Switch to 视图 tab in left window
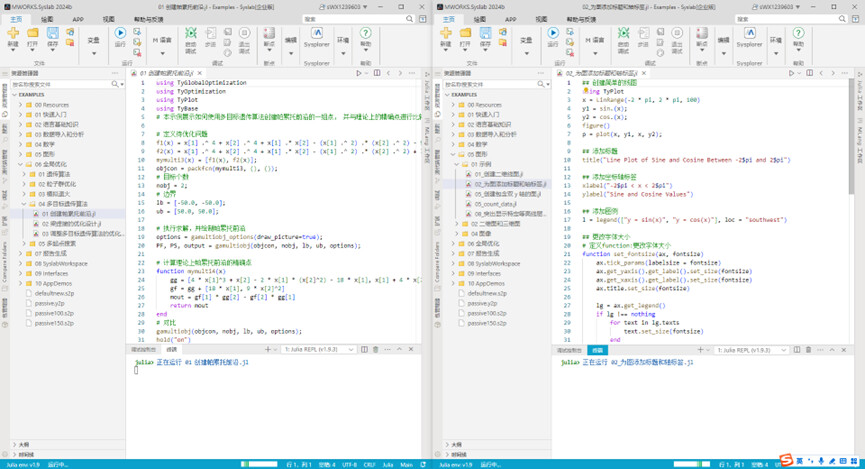865x469 pixels. point(109,19)
